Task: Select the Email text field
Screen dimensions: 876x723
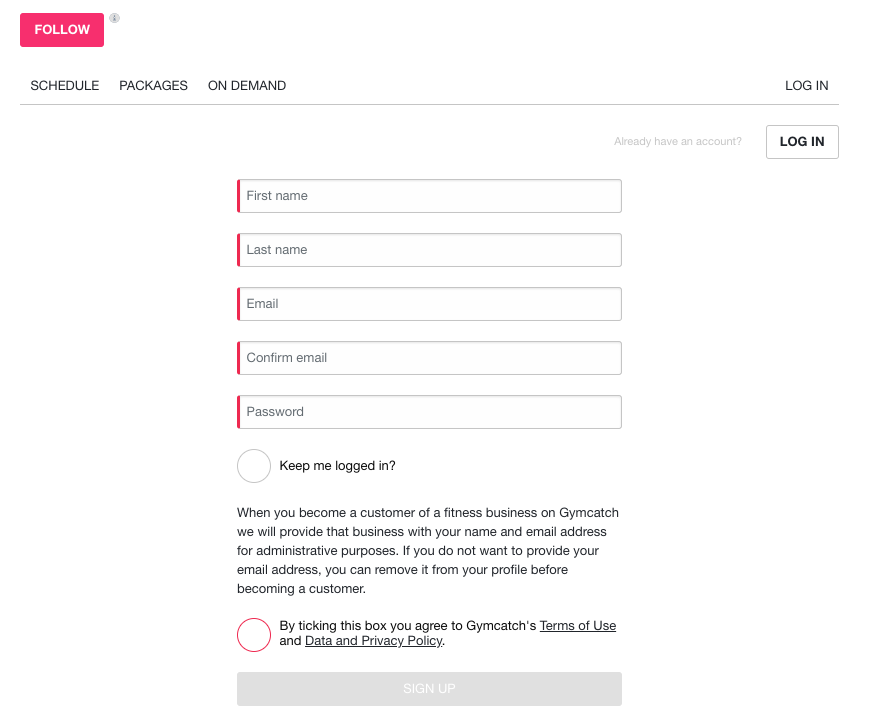Action: [x=429, y=304]
